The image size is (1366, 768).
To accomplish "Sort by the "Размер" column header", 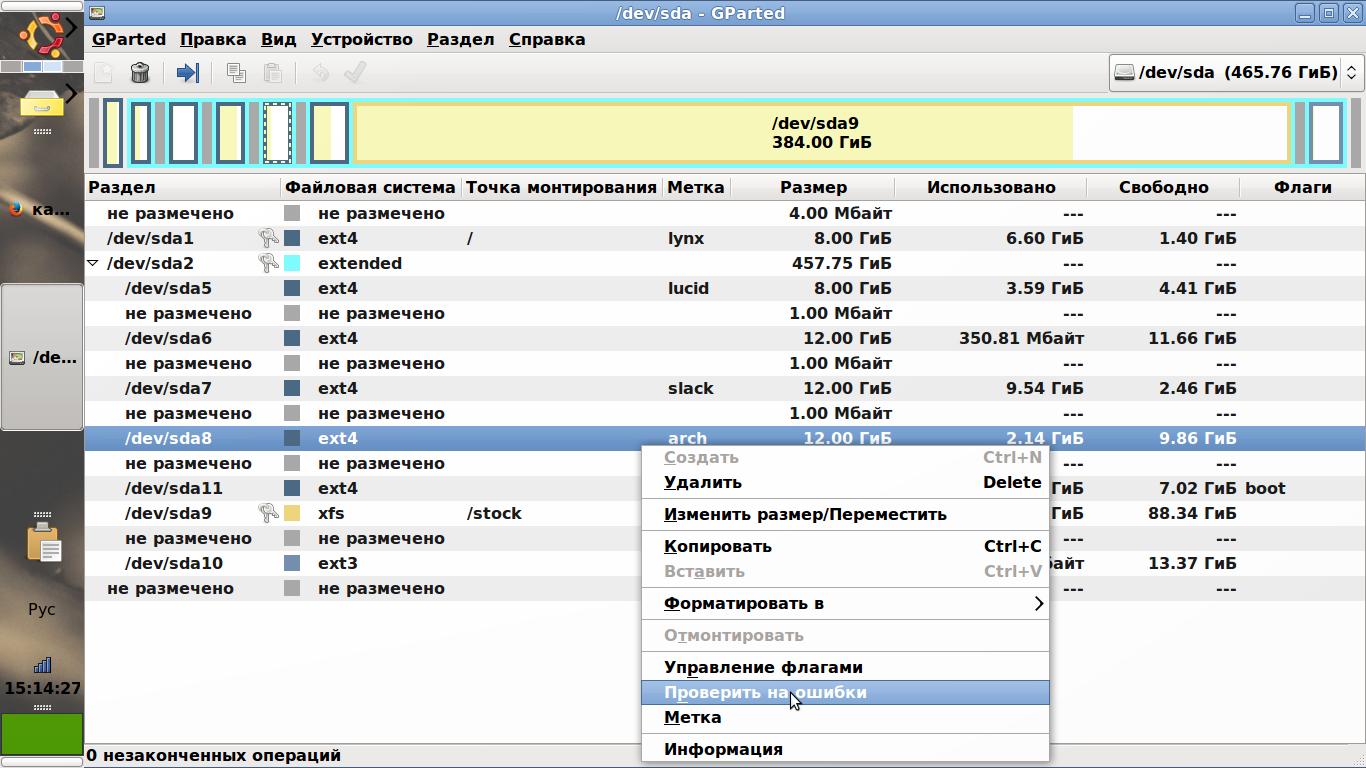I will 813,187.
